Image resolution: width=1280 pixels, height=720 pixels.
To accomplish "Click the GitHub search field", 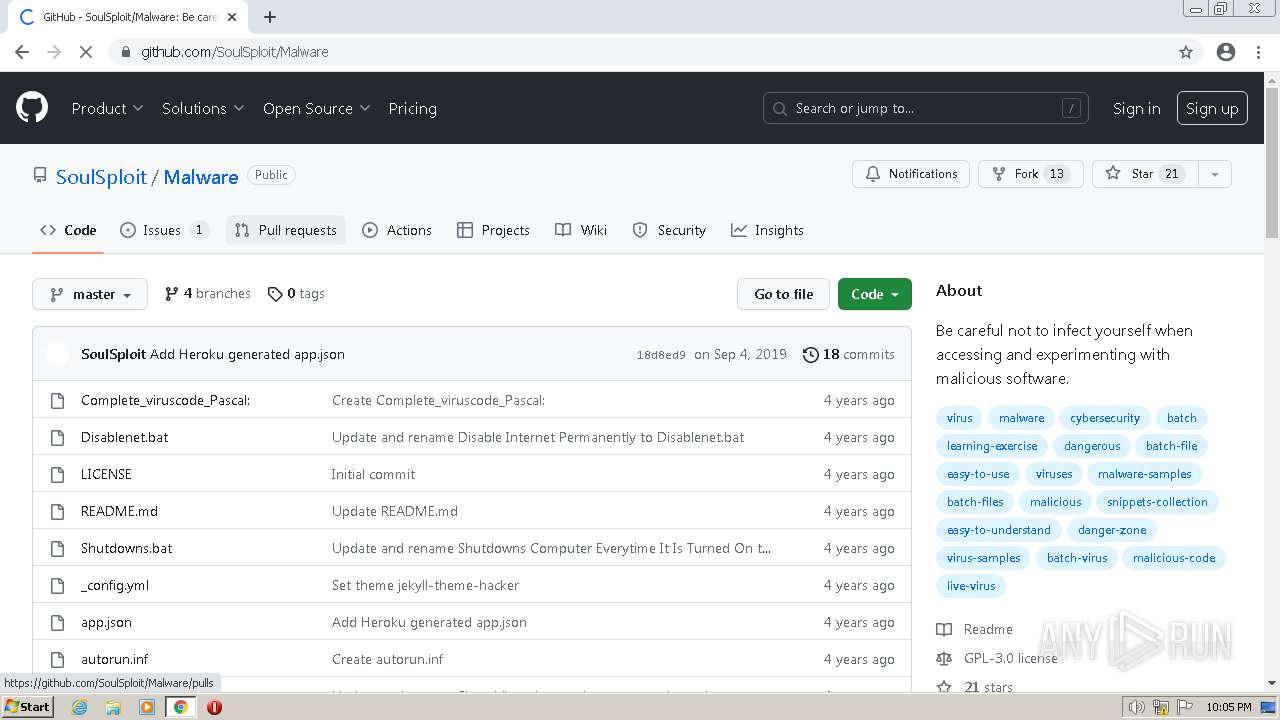I will coord(926,108).
